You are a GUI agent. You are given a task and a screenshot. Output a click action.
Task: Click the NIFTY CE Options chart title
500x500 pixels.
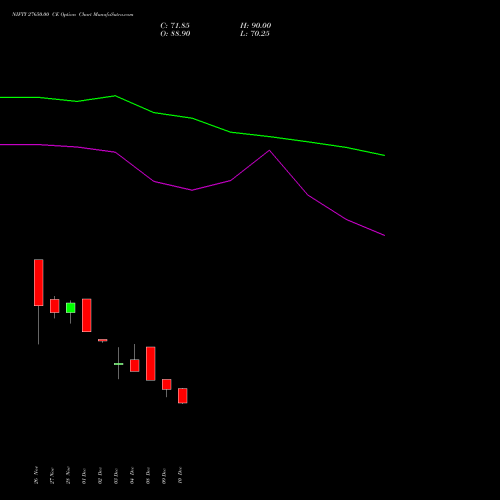coord(73,14)
